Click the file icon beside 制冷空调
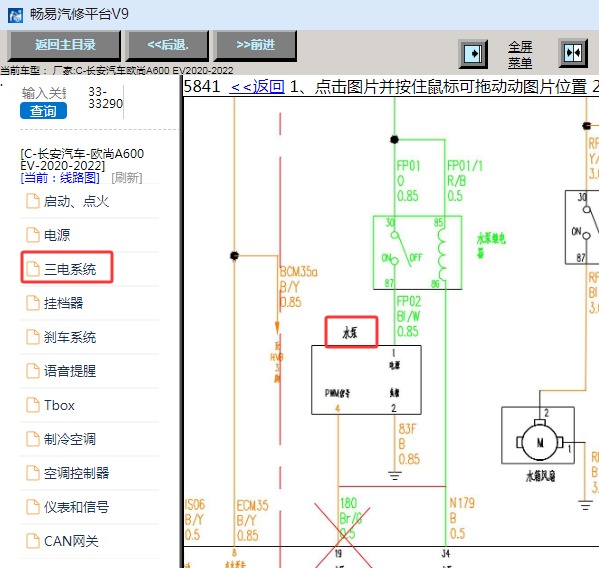 [33, 439]
